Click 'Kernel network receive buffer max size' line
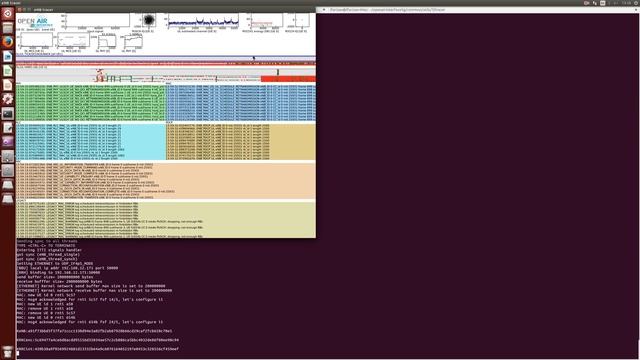The width and height of the screenshot is (640, 360). pyautogui.click(x=94, y=291)
